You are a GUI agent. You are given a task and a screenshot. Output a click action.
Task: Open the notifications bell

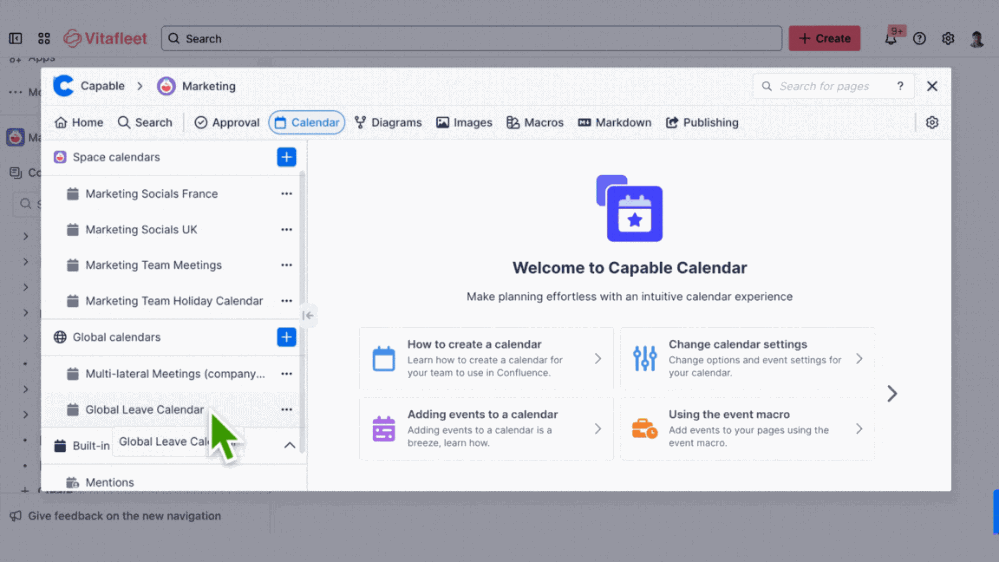[891, 38]
